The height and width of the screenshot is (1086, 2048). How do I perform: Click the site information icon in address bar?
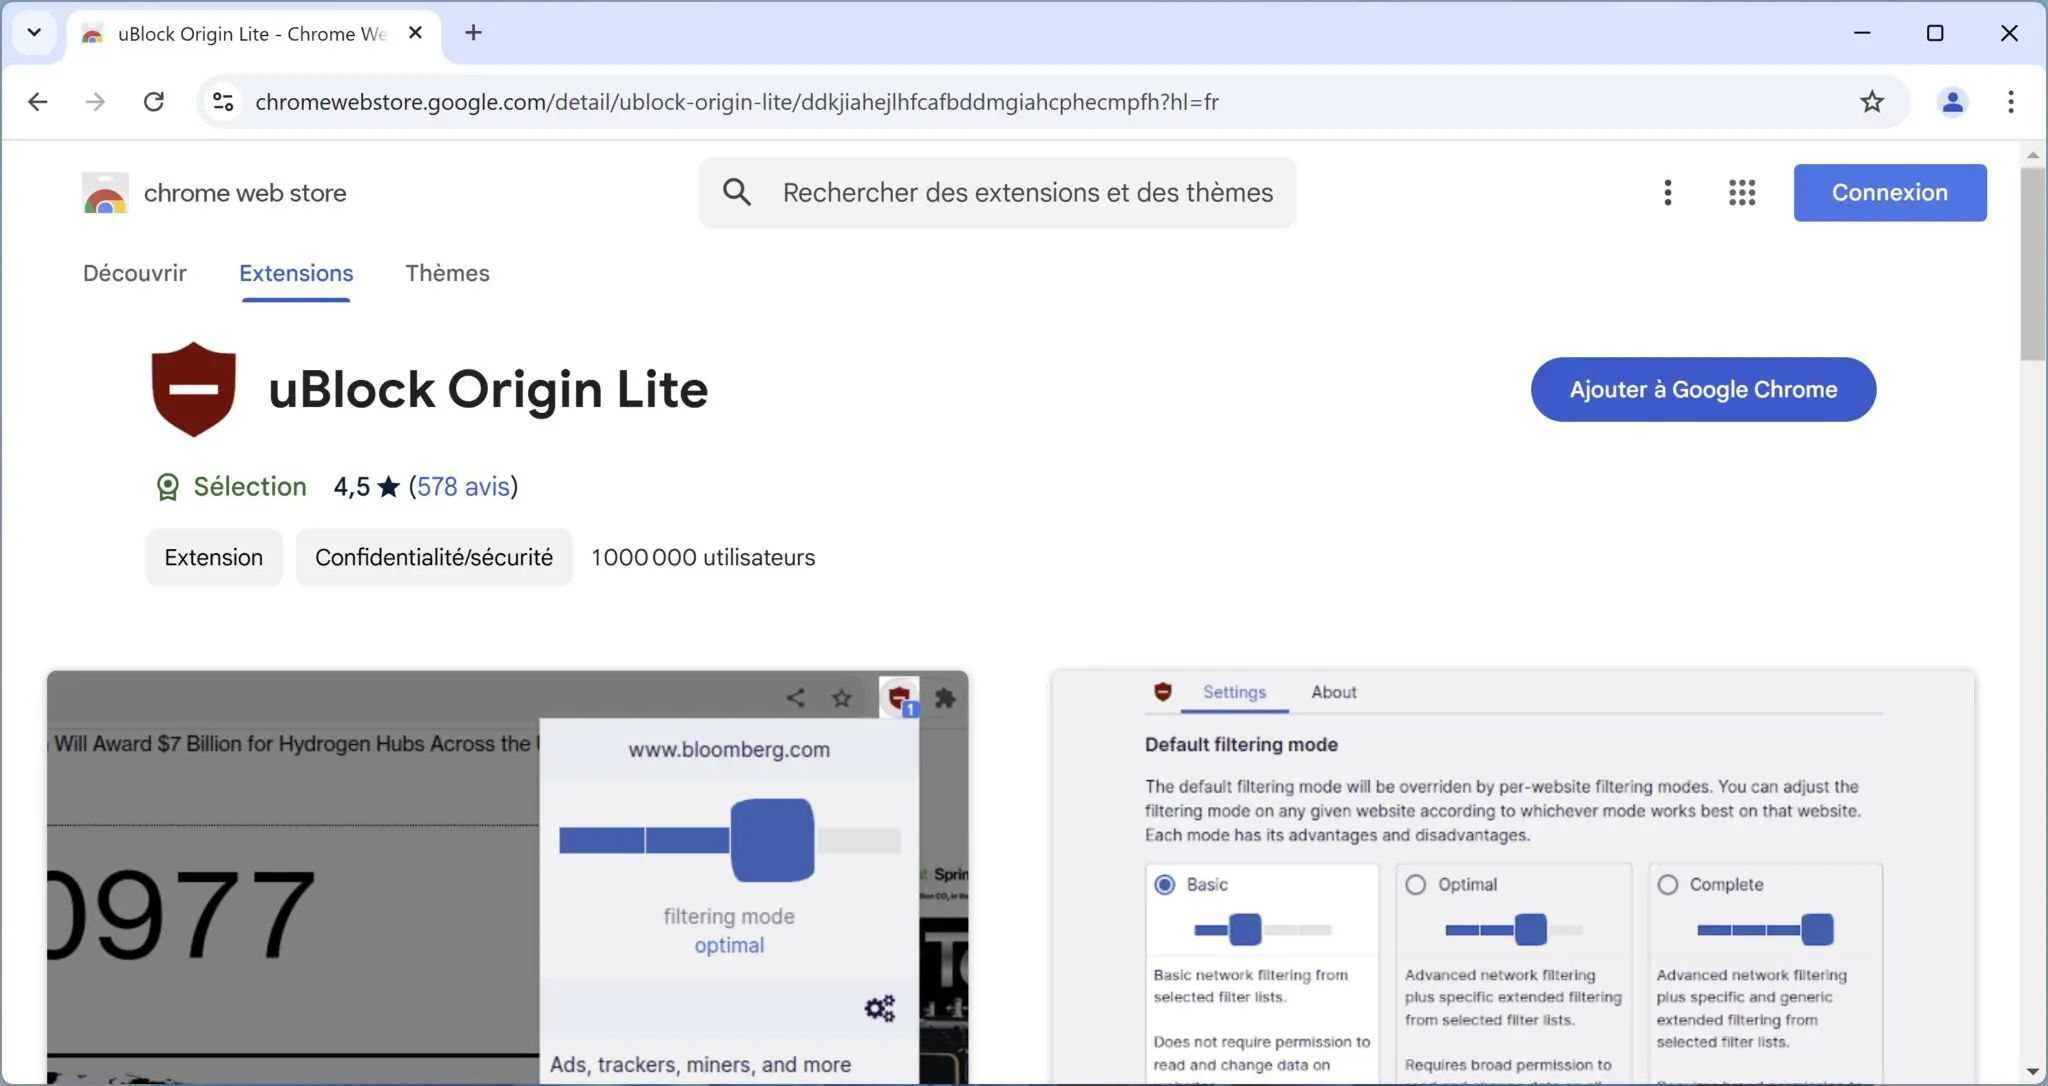click(223, 101)
